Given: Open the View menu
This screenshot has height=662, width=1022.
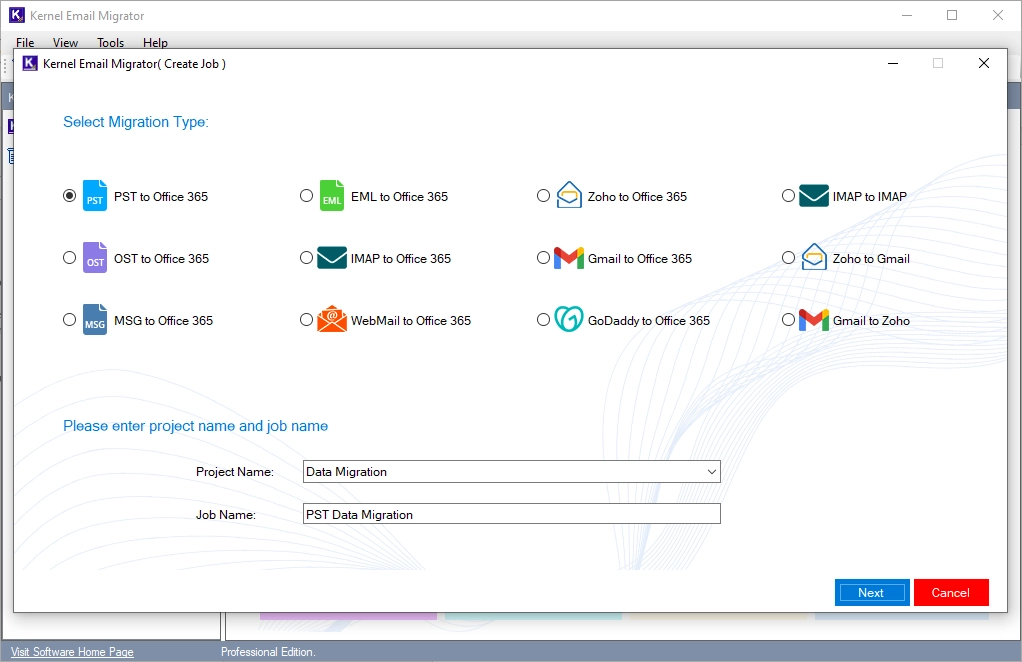Looking at the screenshot, I should 65,42.
